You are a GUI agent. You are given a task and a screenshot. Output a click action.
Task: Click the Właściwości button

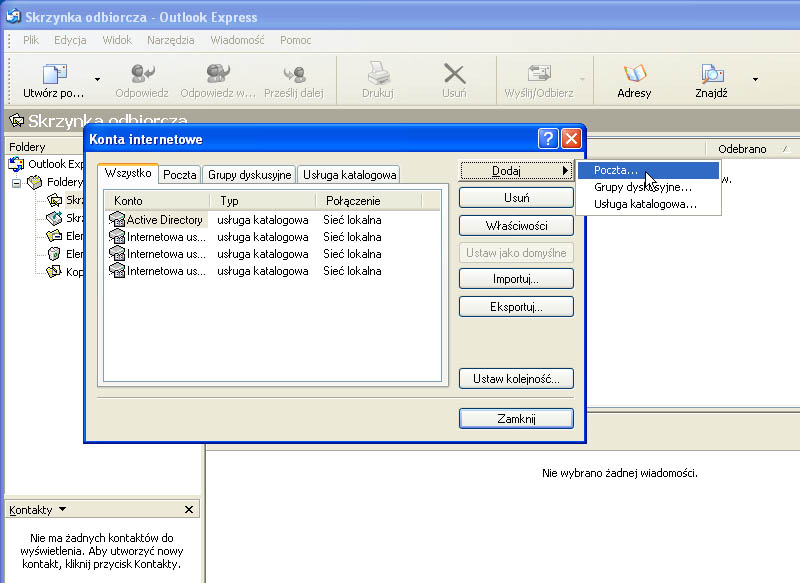pos(516,226)
